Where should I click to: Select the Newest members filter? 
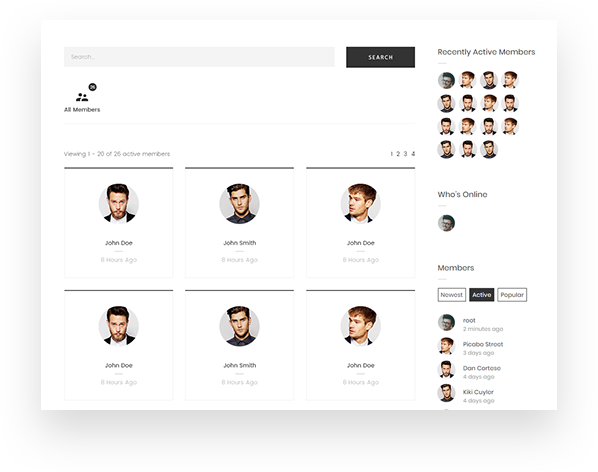[x=452, y=295]
